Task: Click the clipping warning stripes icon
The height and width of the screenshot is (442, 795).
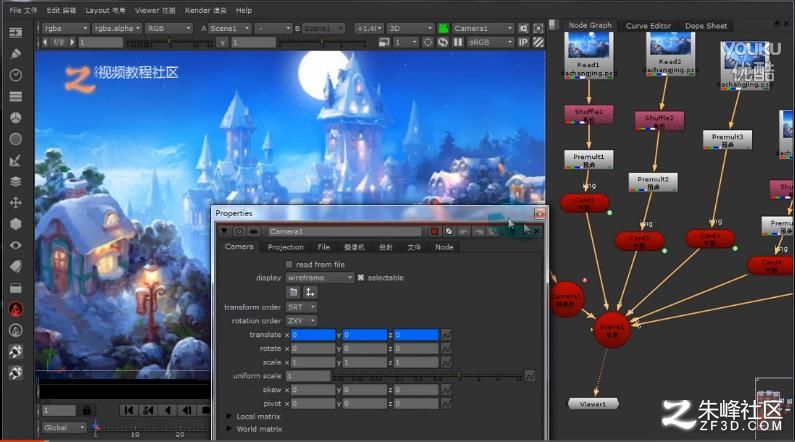Action: click(x=538, y=42)
